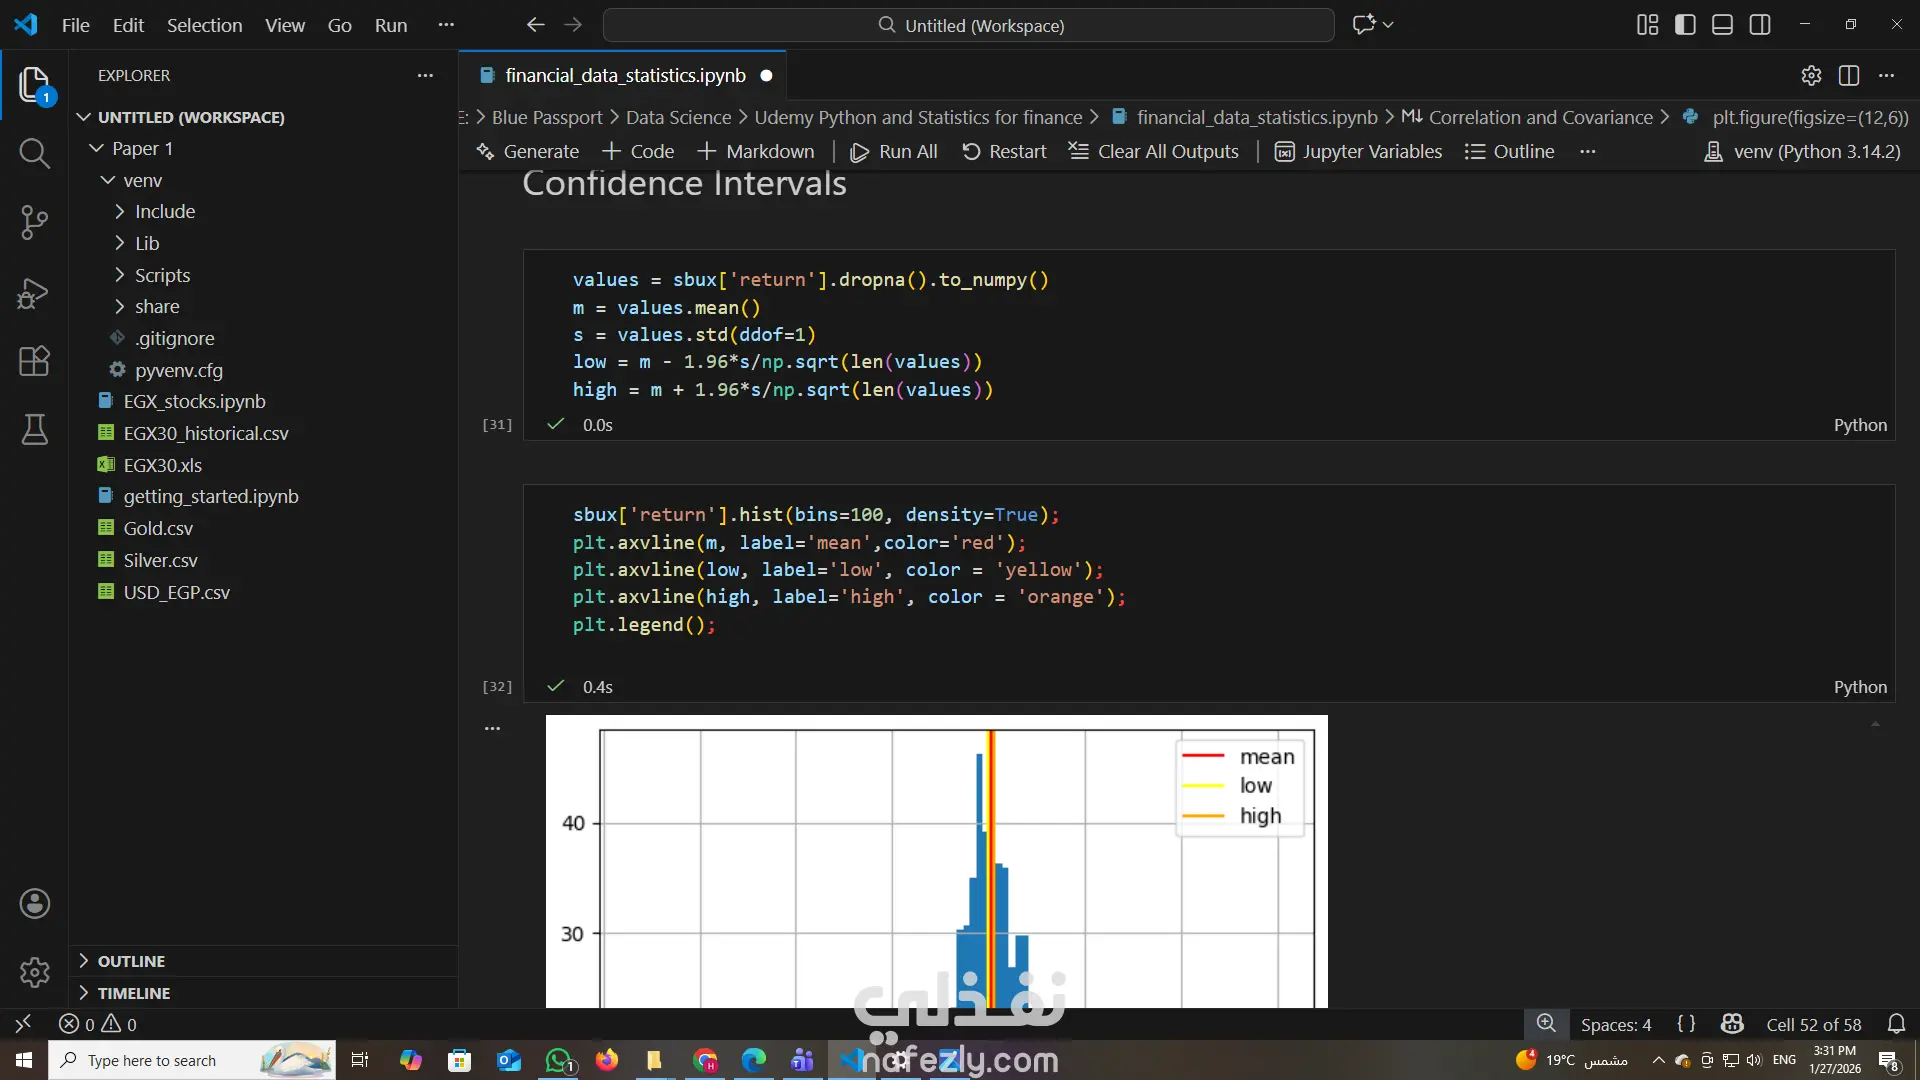Click Clear All Outputs button
This screenshot has width=1920, height=1080.
click(1153, 152)
